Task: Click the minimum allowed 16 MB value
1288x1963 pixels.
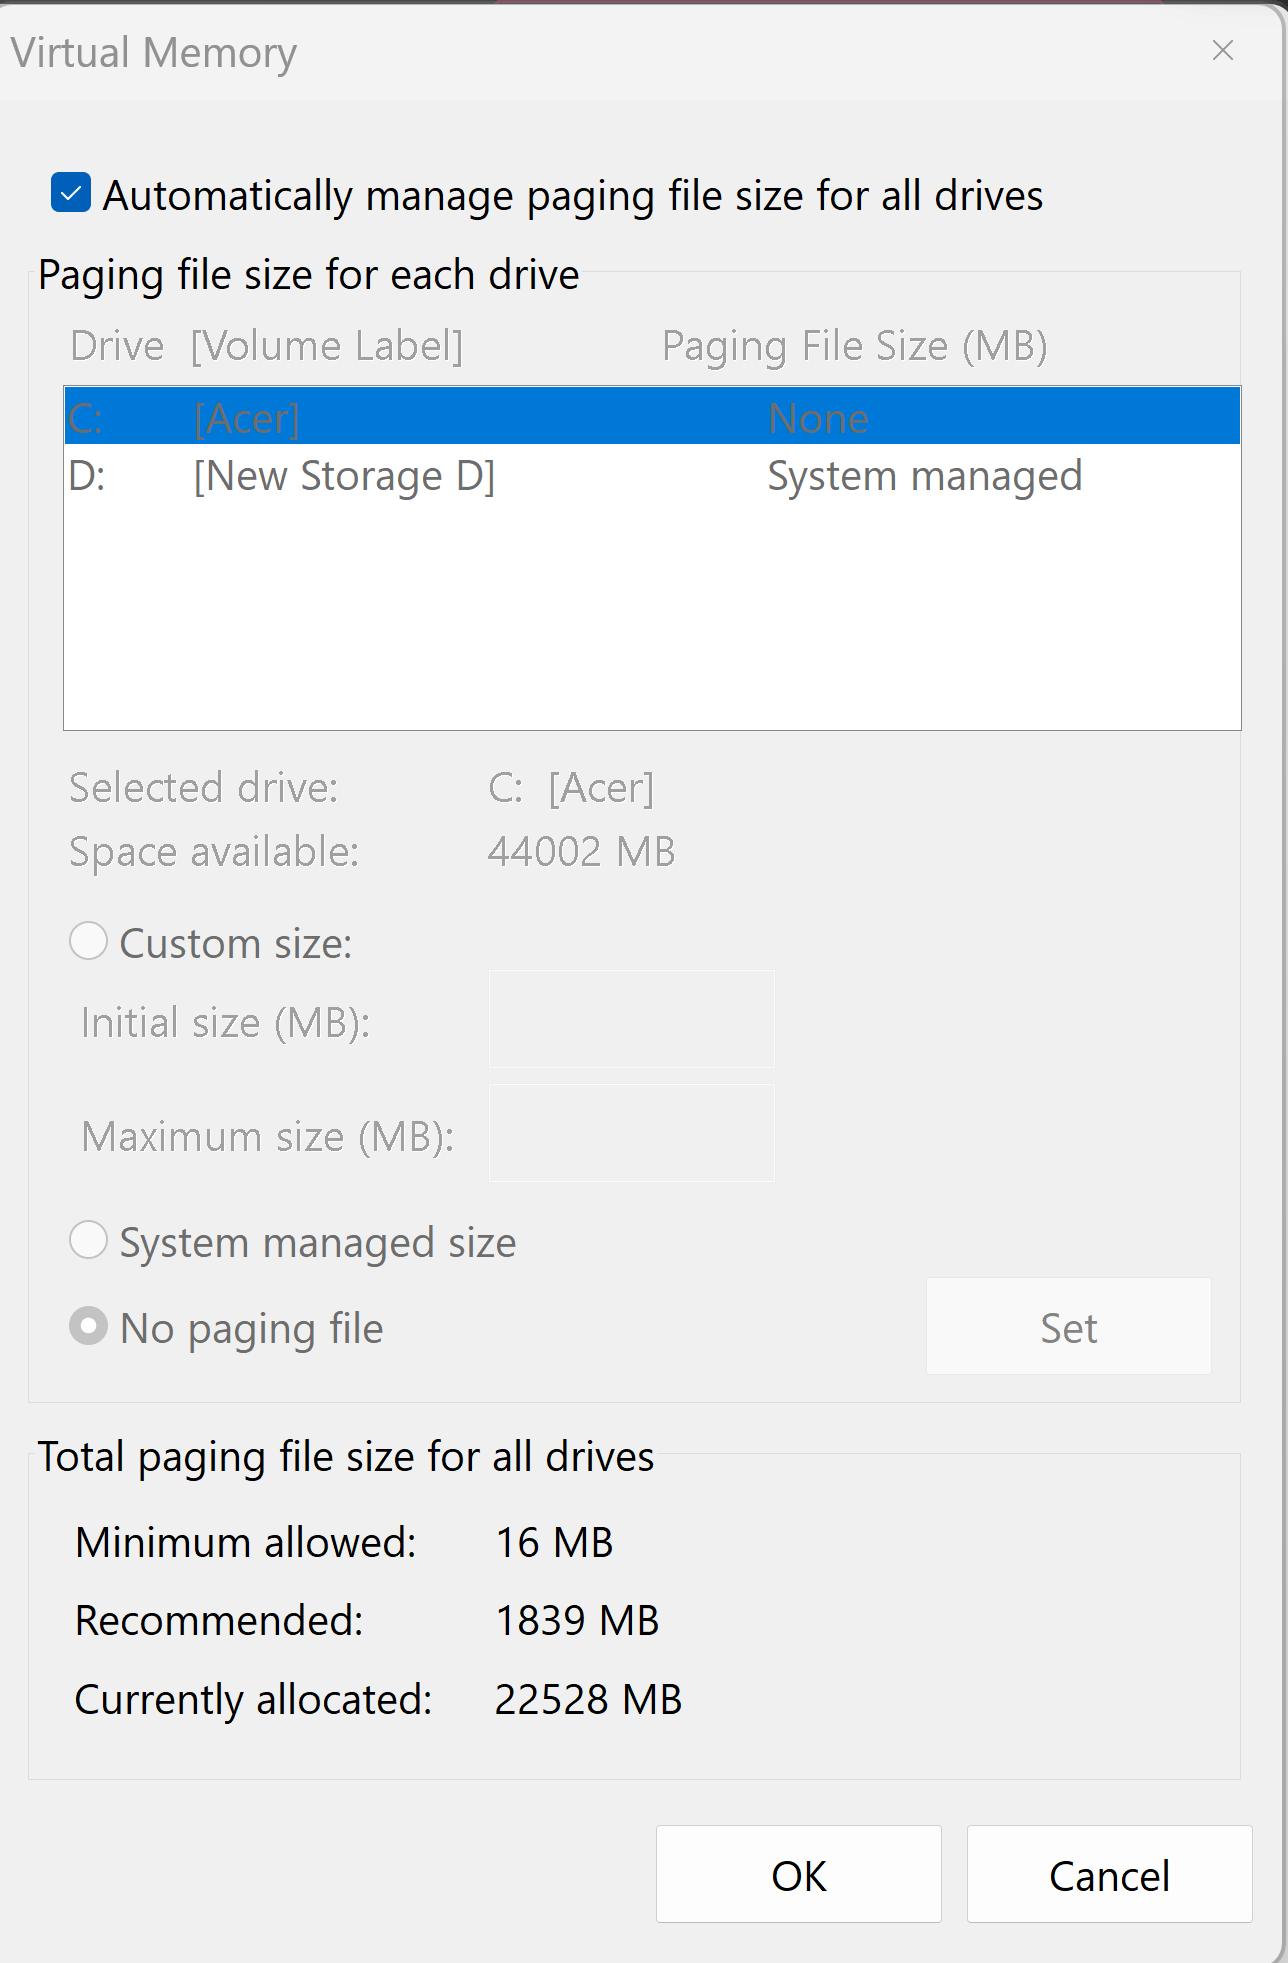Action: click(x=554, y=1543)
